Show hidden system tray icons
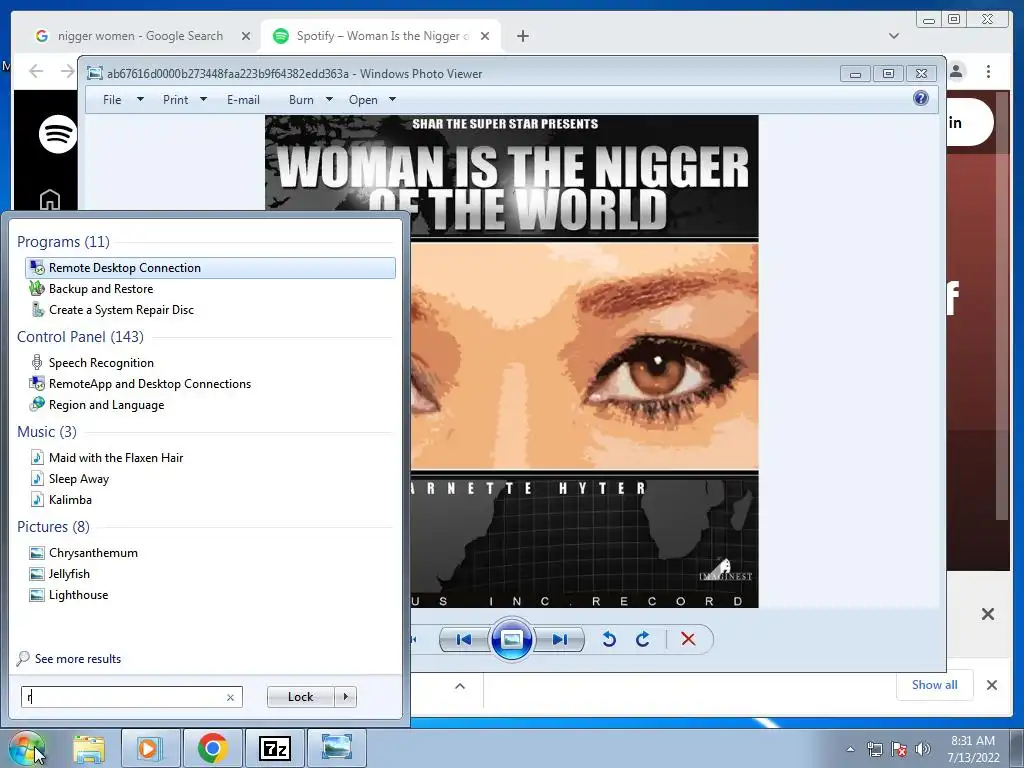The height and width of the screenshot is (768, 1024). coord(850,749)
